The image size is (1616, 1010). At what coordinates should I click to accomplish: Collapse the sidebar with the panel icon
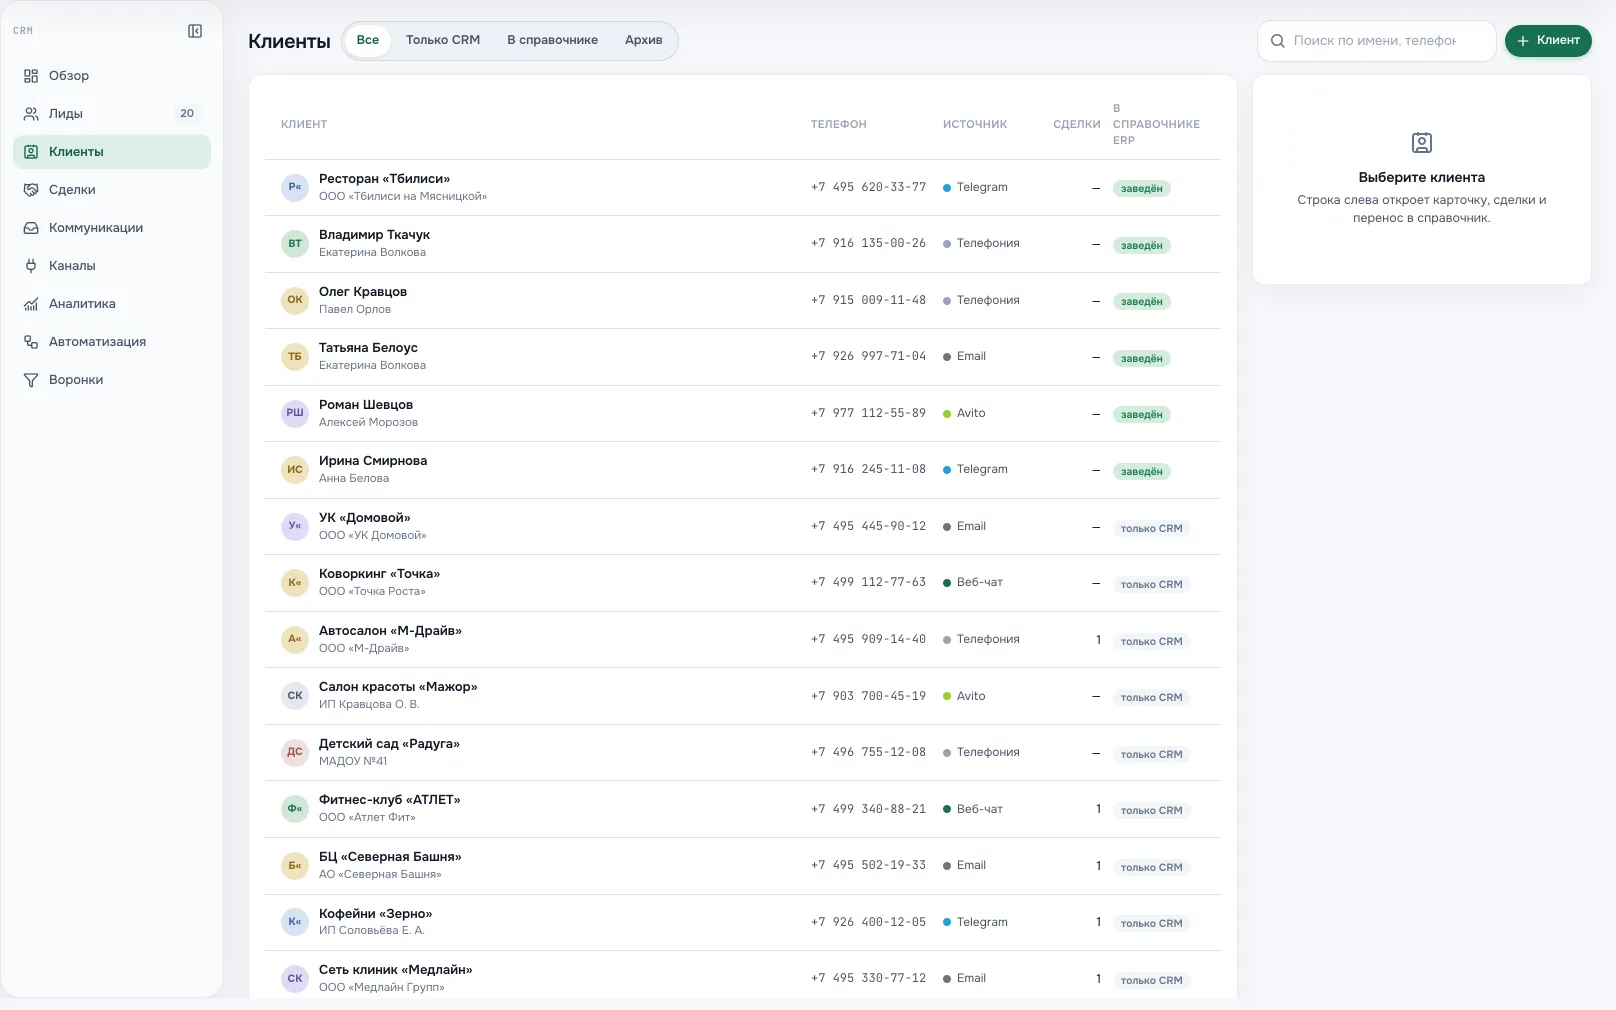click(195, 31)
